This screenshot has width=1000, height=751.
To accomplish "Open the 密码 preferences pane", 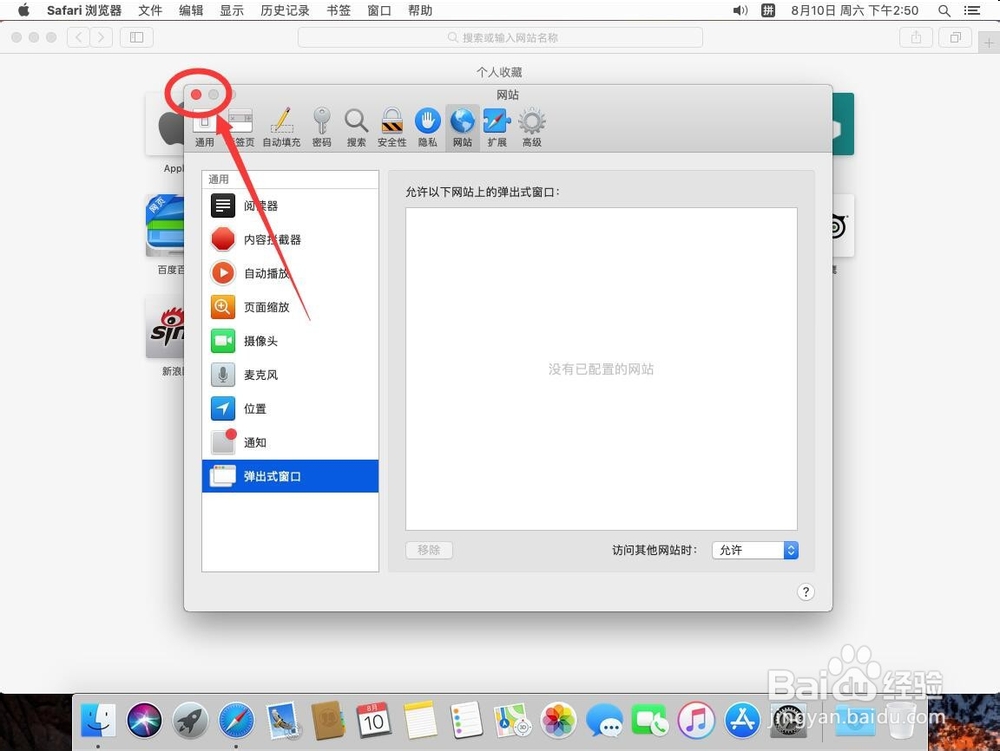I will tap(322, 124).
